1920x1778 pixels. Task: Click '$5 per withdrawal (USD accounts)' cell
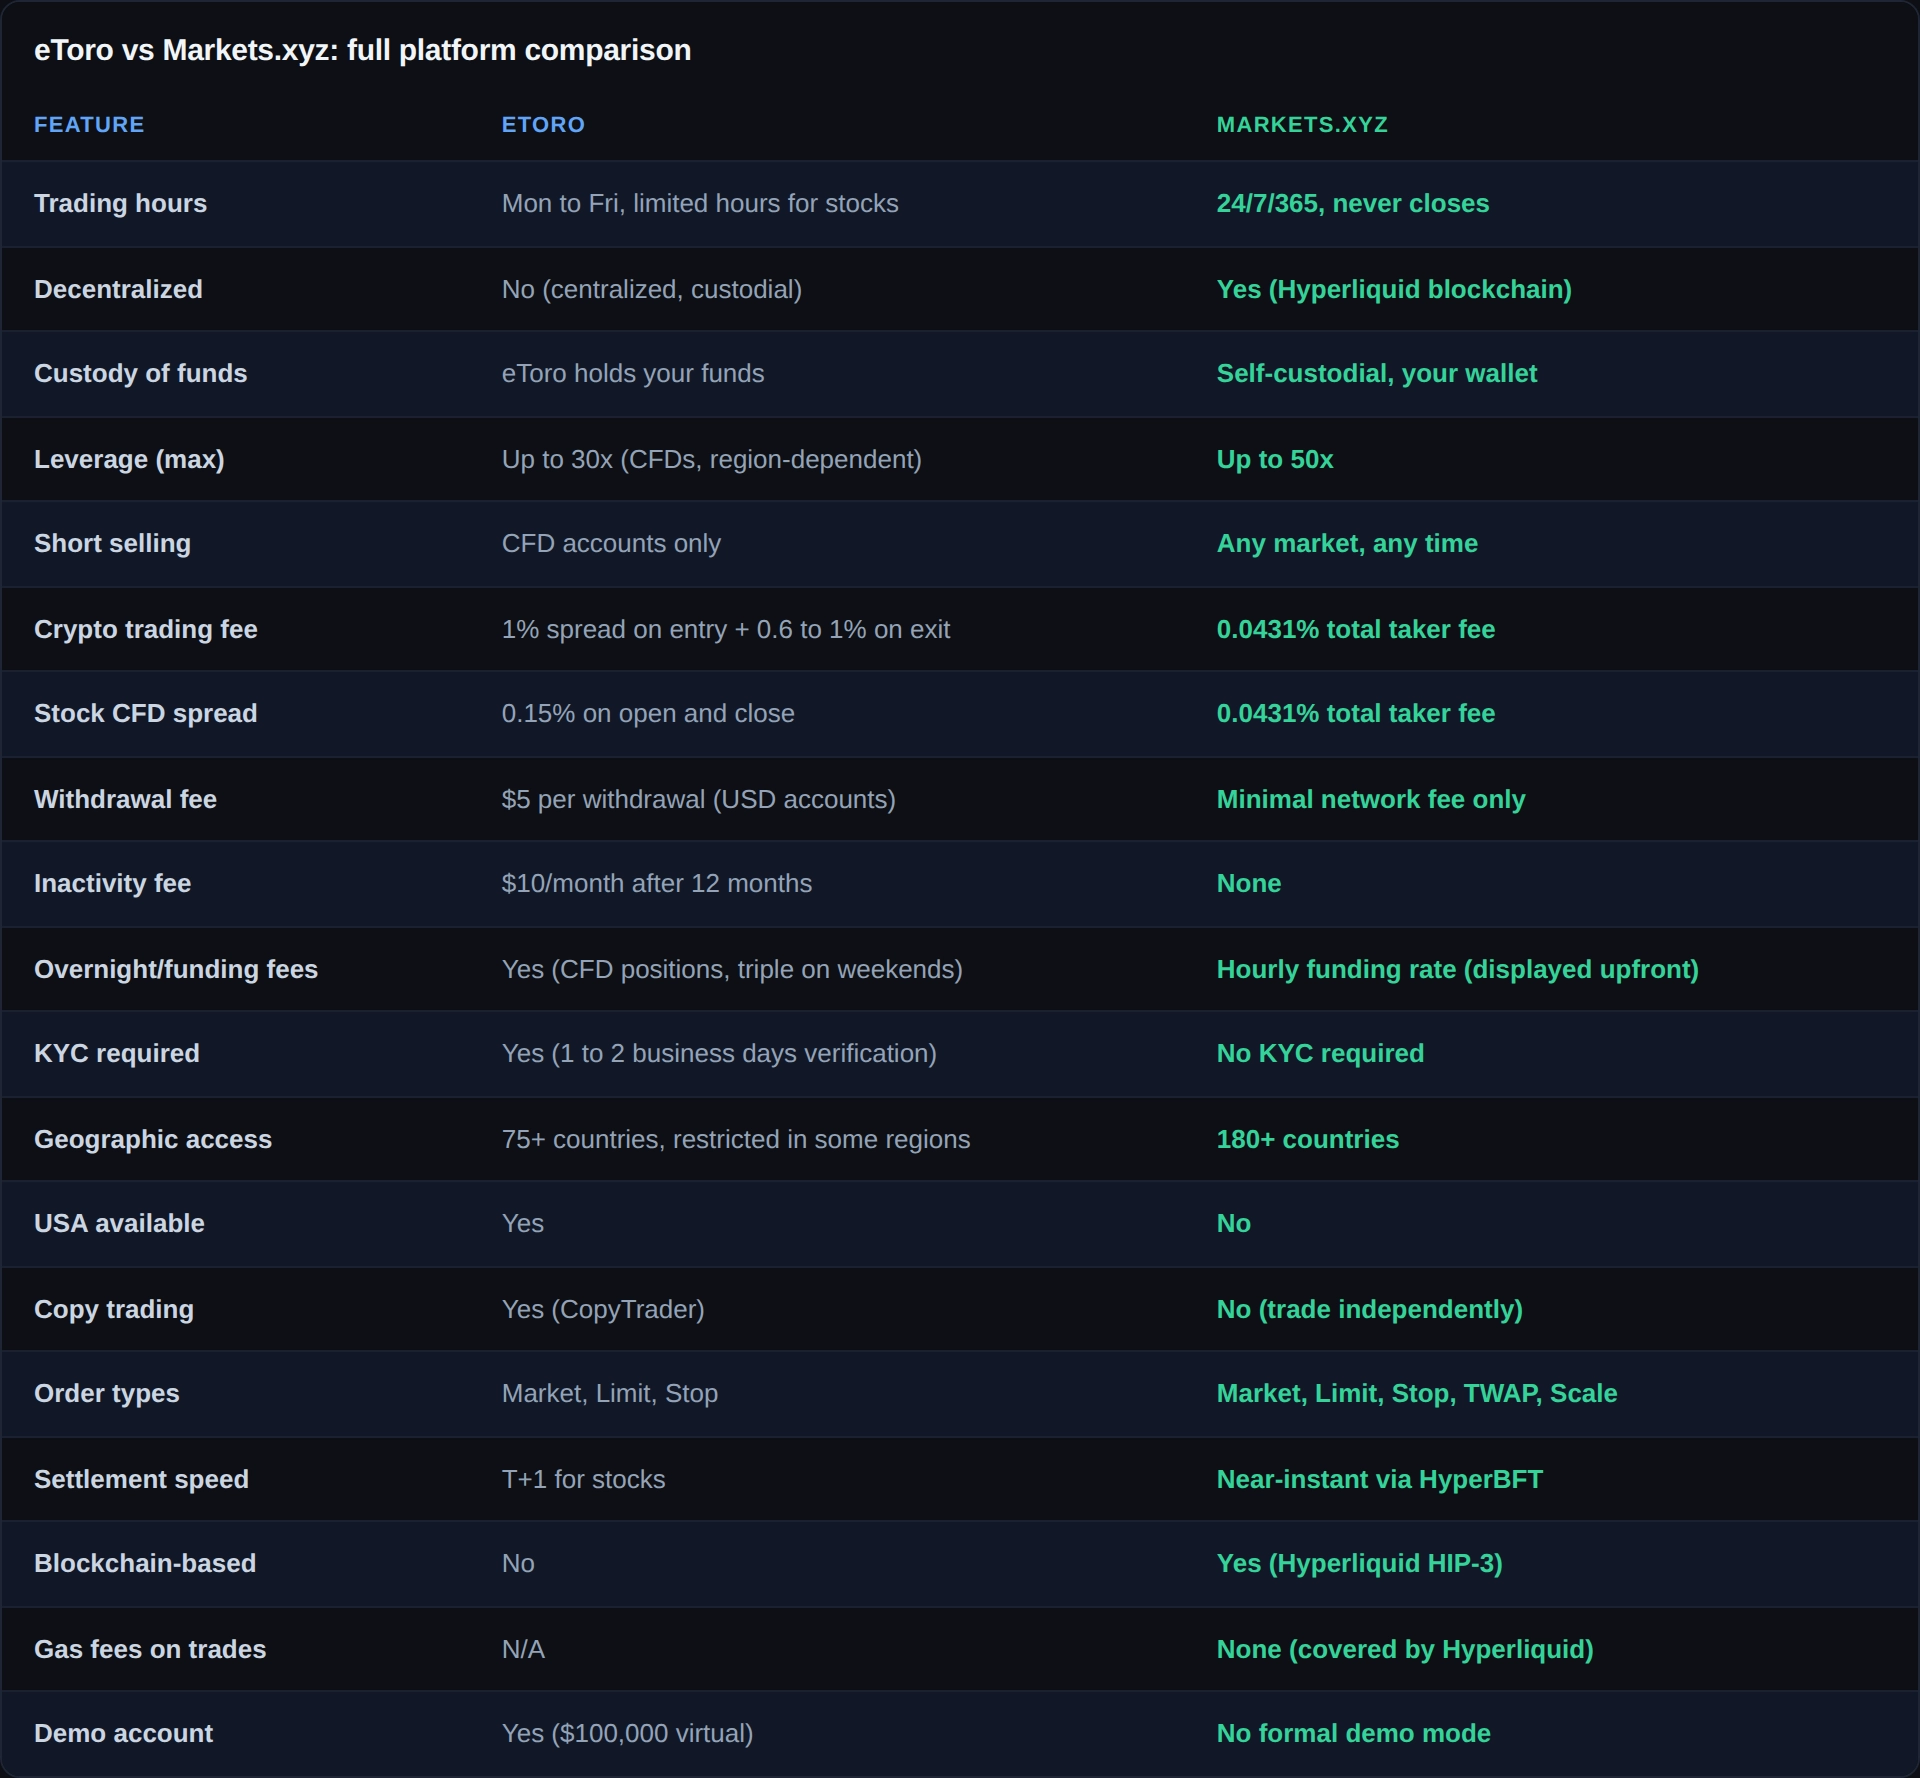click(x=698, y=799)
